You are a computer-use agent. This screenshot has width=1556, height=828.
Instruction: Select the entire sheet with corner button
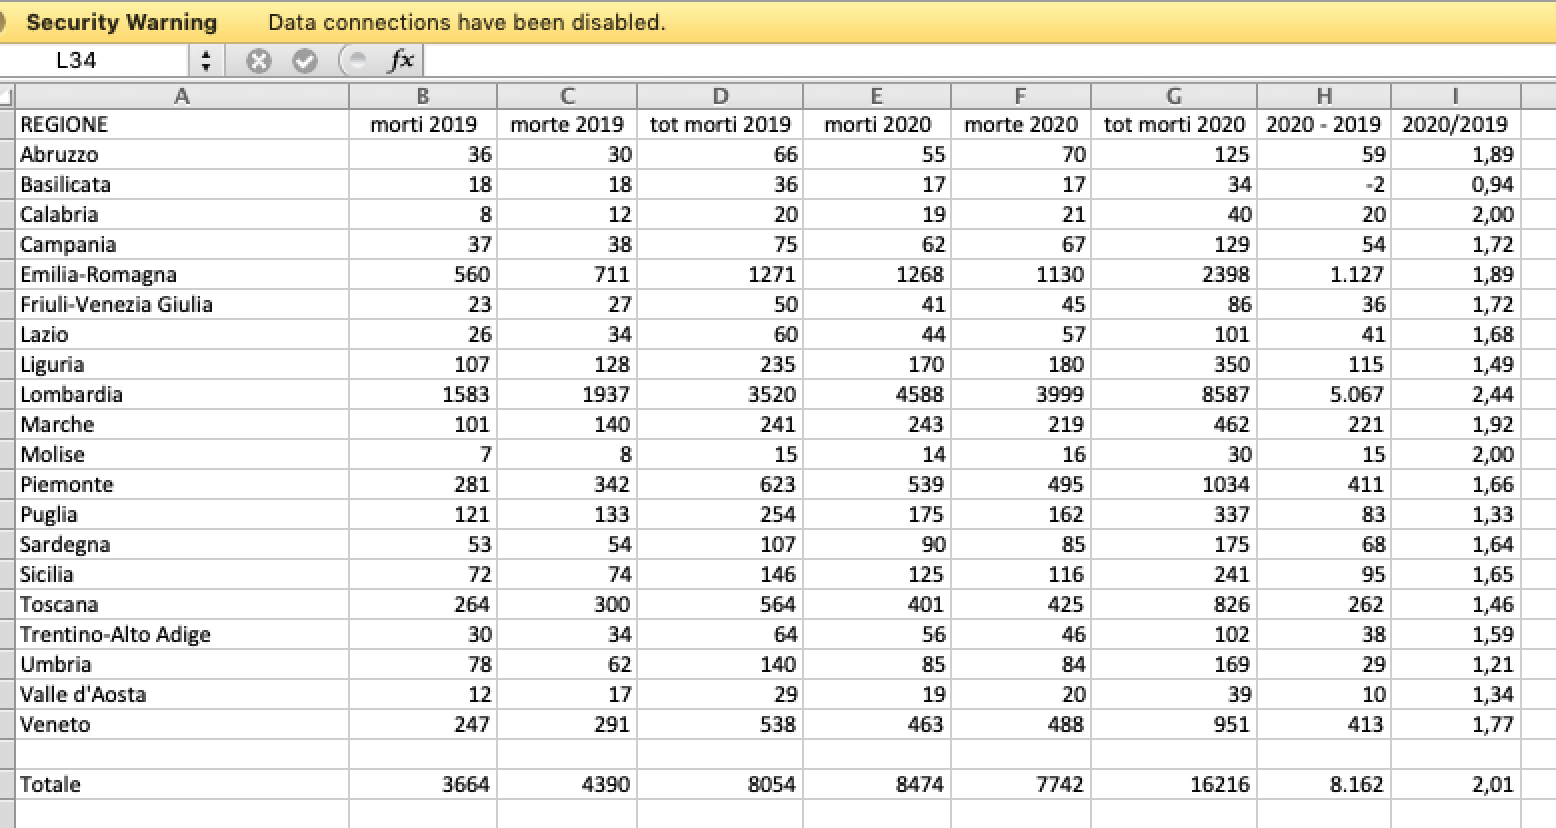(x=7, y=97)
